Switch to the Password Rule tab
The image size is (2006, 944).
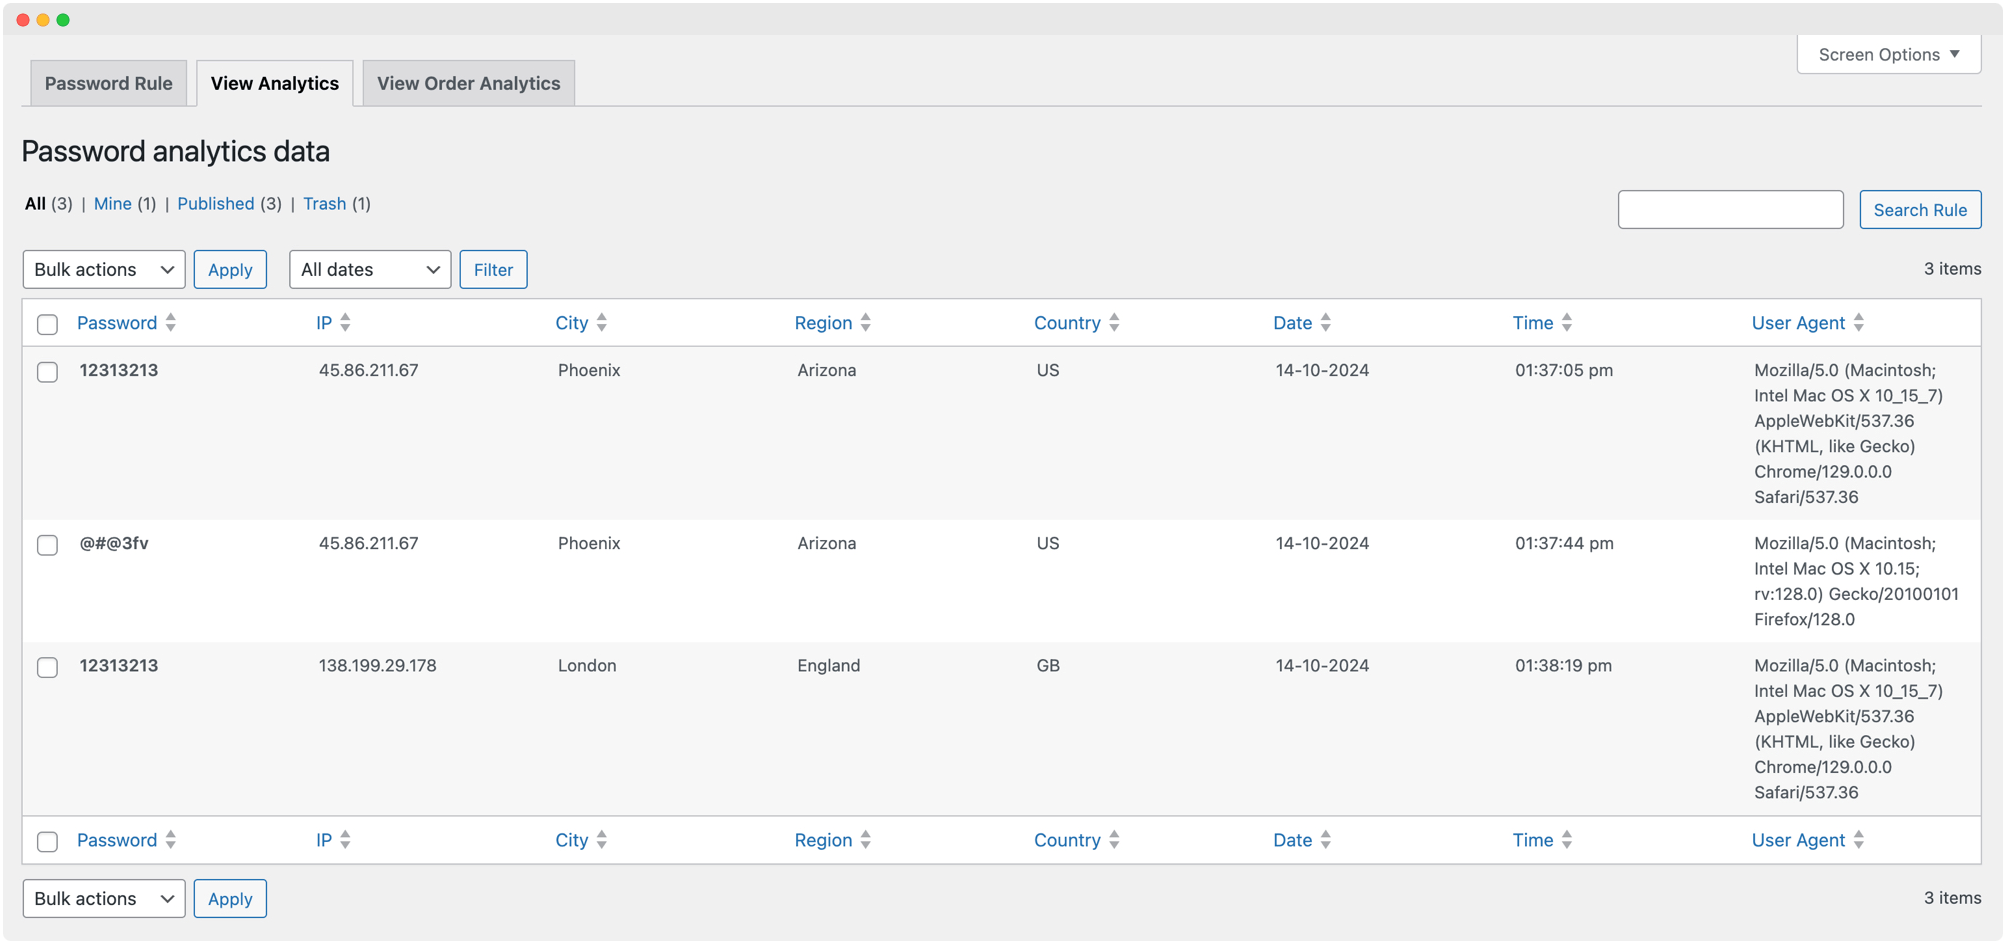108,83
